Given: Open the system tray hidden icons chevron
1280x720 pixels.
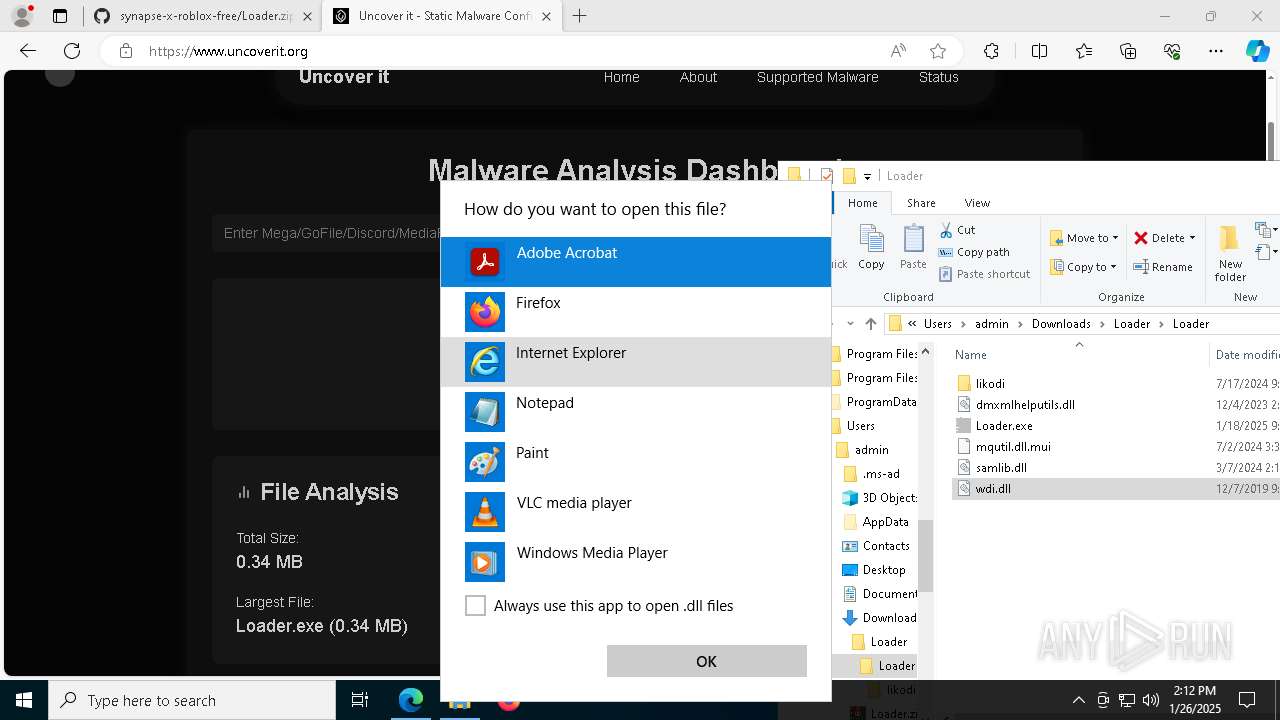Looking at the screenshot, I should pos(1078,700).
